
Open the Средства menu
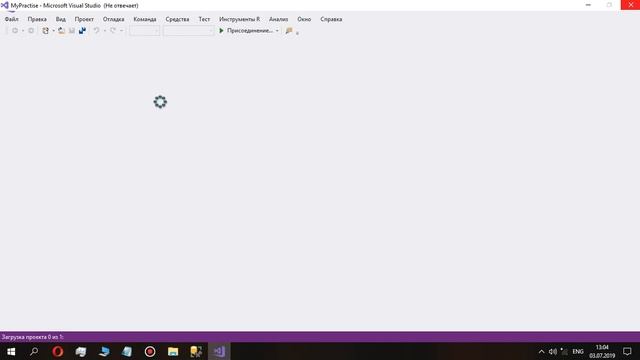(177, 19)
